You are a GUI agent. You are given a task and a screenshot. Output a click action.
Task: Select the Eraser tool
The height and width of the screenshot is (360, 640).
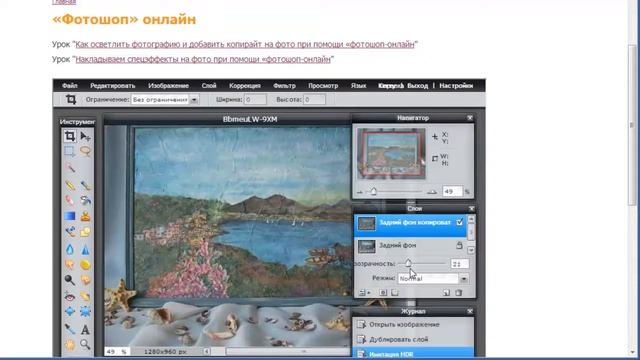pos(70,200)
